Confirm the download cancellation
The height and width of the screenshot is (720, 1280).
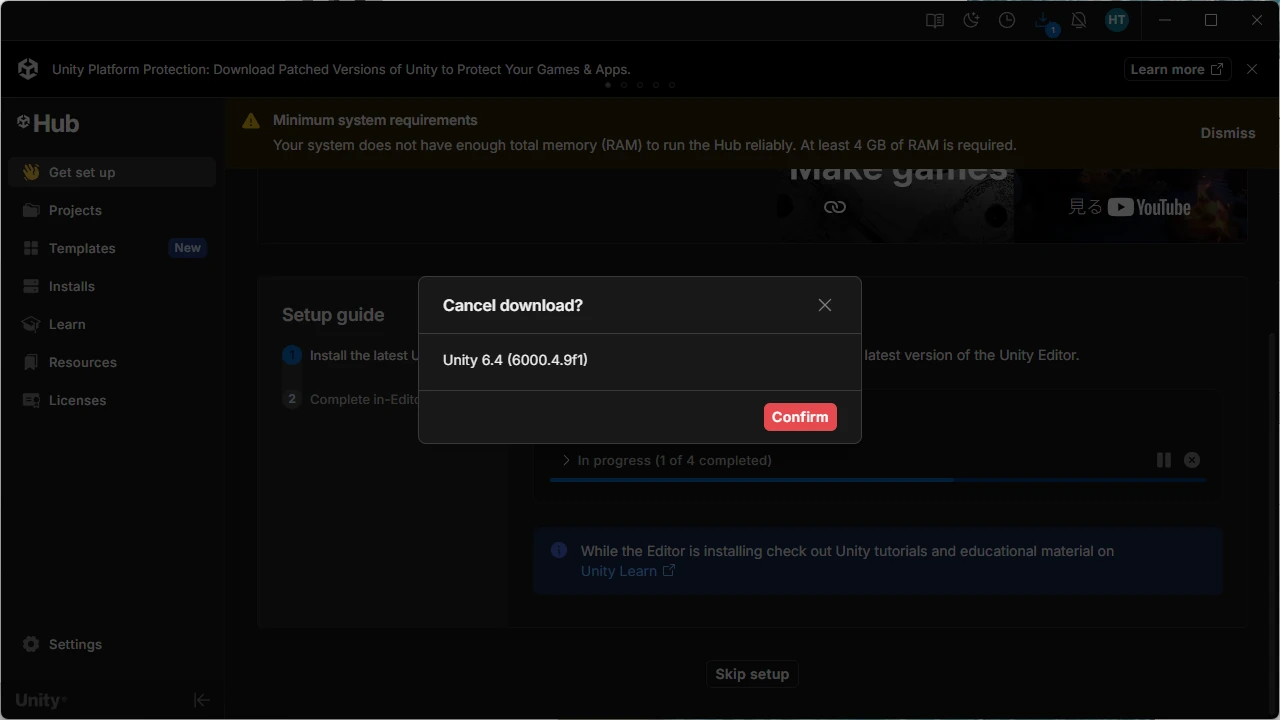pyautogui.click(x=800, y=417)
